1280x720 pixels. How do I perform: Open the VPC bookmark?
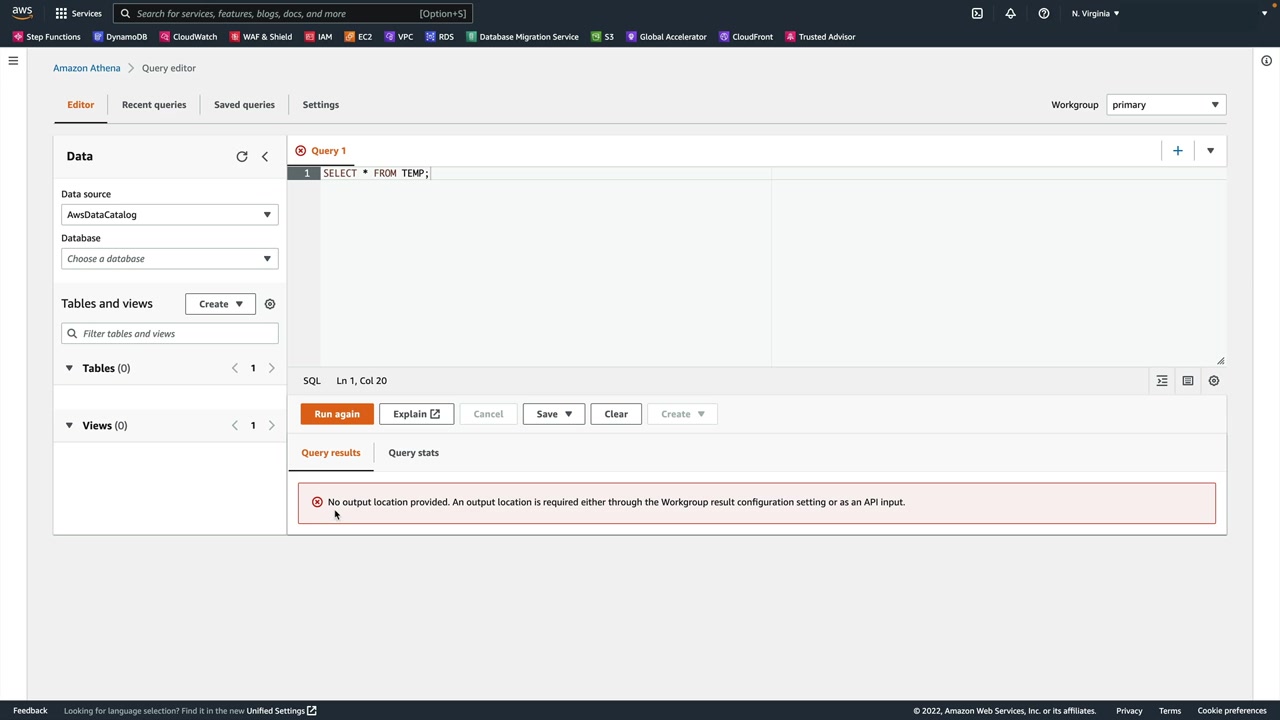tap(399, 37)
